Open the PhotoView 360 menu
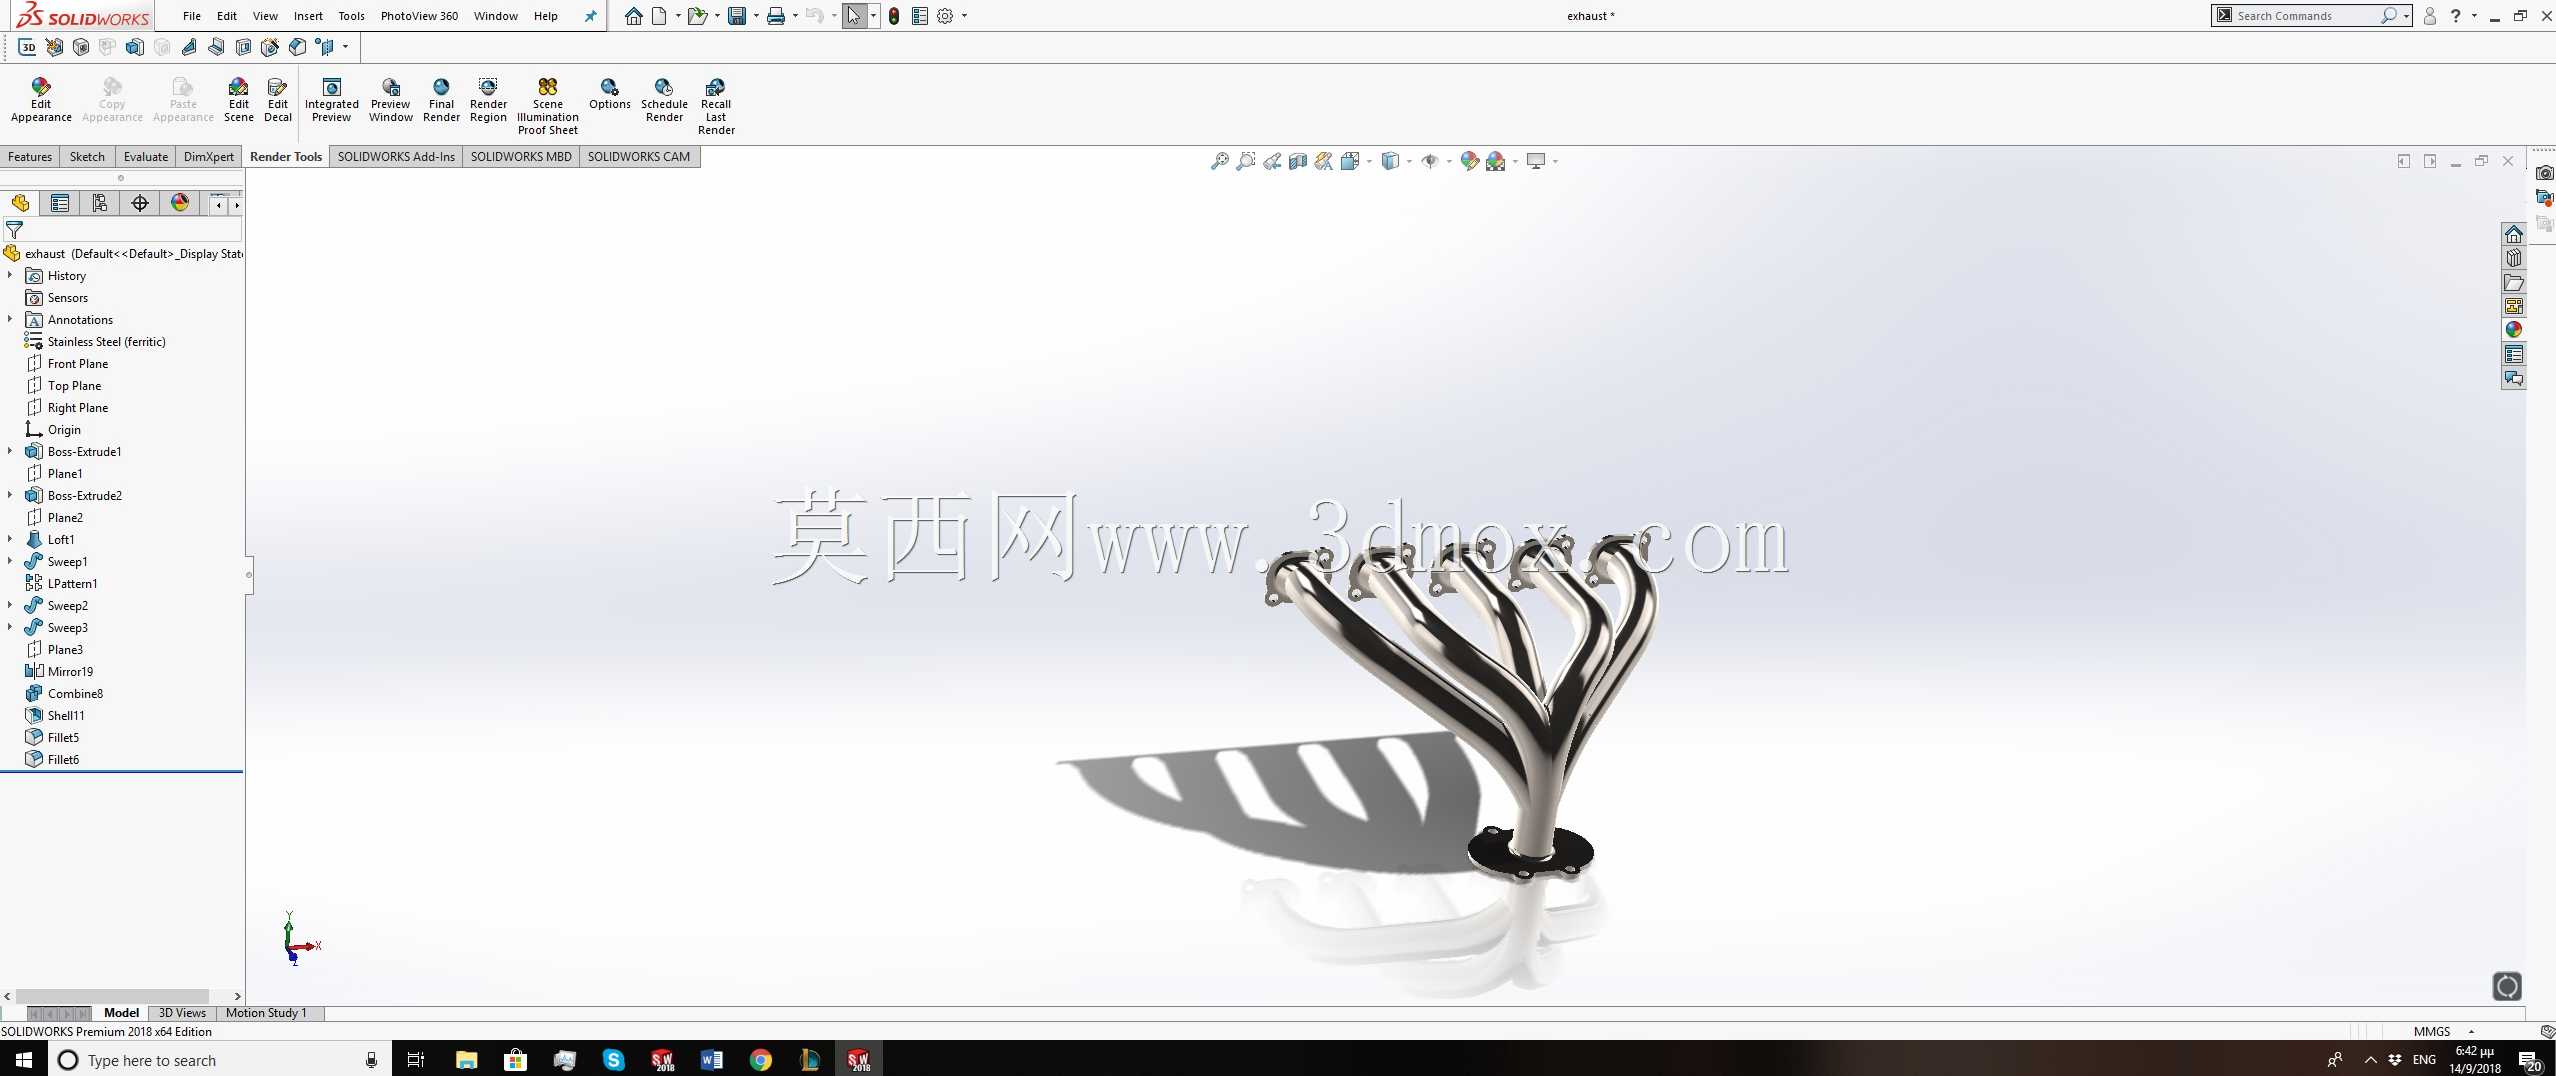 (x=419, y=16)
